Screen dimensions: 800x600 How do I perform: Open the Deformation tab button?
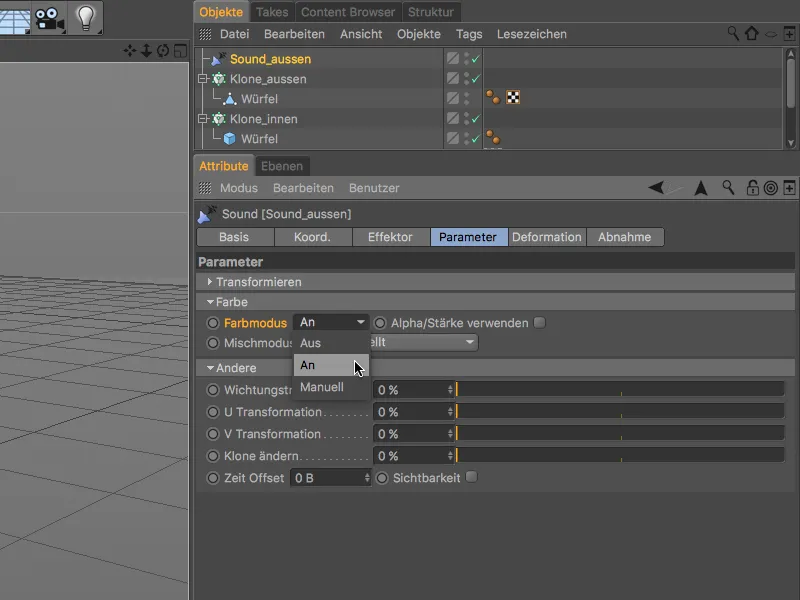(x=546, y=237)
